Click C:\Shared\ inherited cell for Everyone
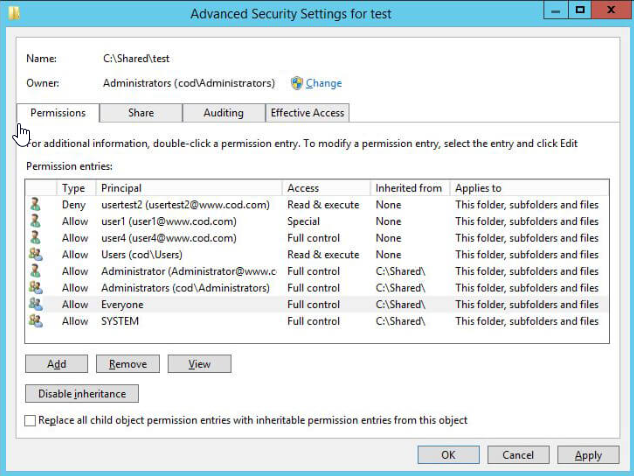Image resolution: width=634 pixels, height=476 pixels. click(400, 304)
